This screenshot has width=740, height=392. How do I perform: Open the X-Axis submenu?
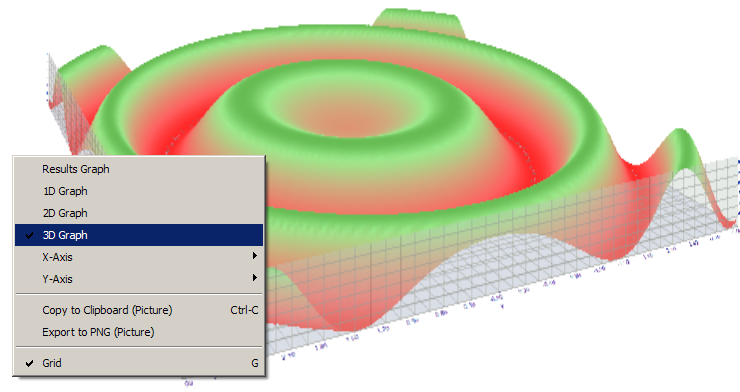pos(139,257)
